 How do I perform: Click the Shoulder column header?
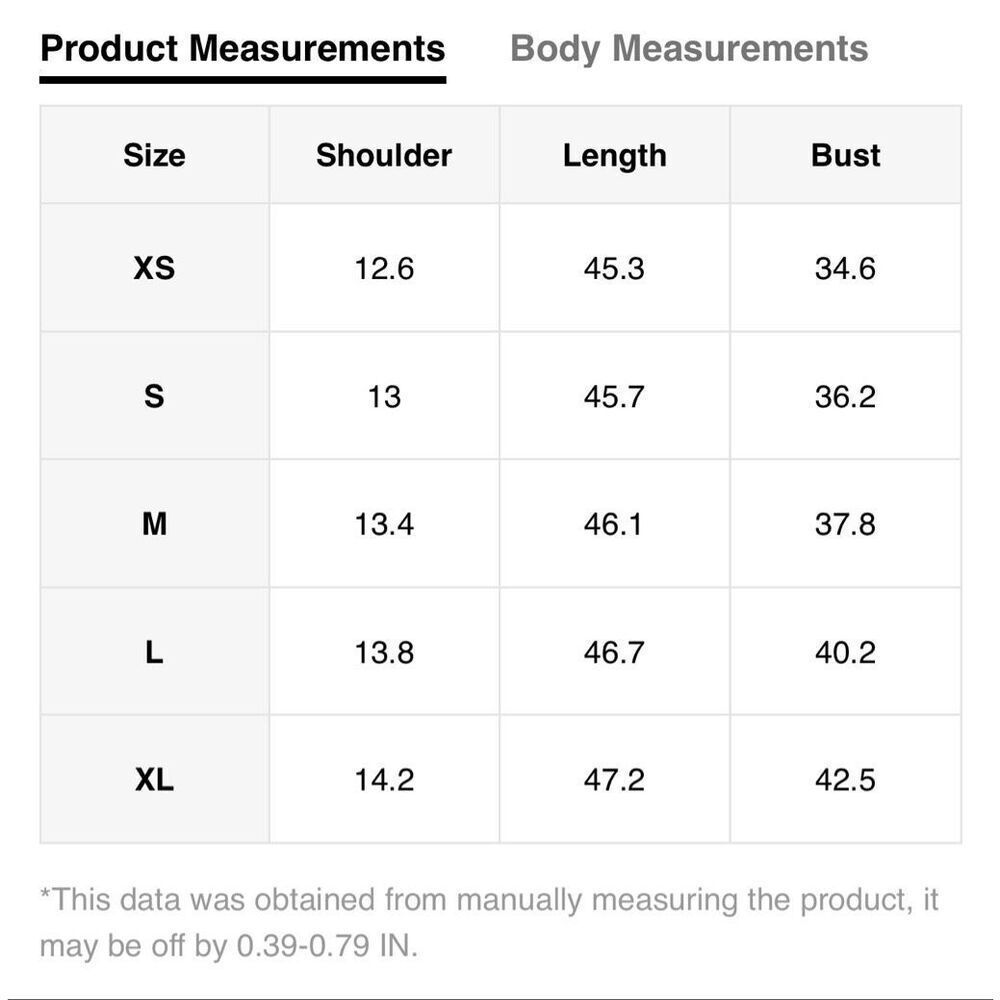[384, 155]
